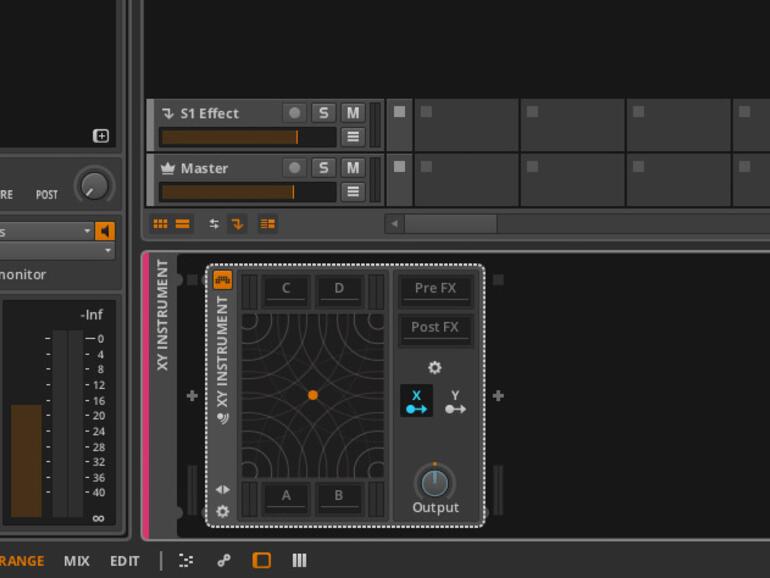Arm record on S1 Effect track
Viewport: 770px width, 578px height.
[x=294, y=113]
